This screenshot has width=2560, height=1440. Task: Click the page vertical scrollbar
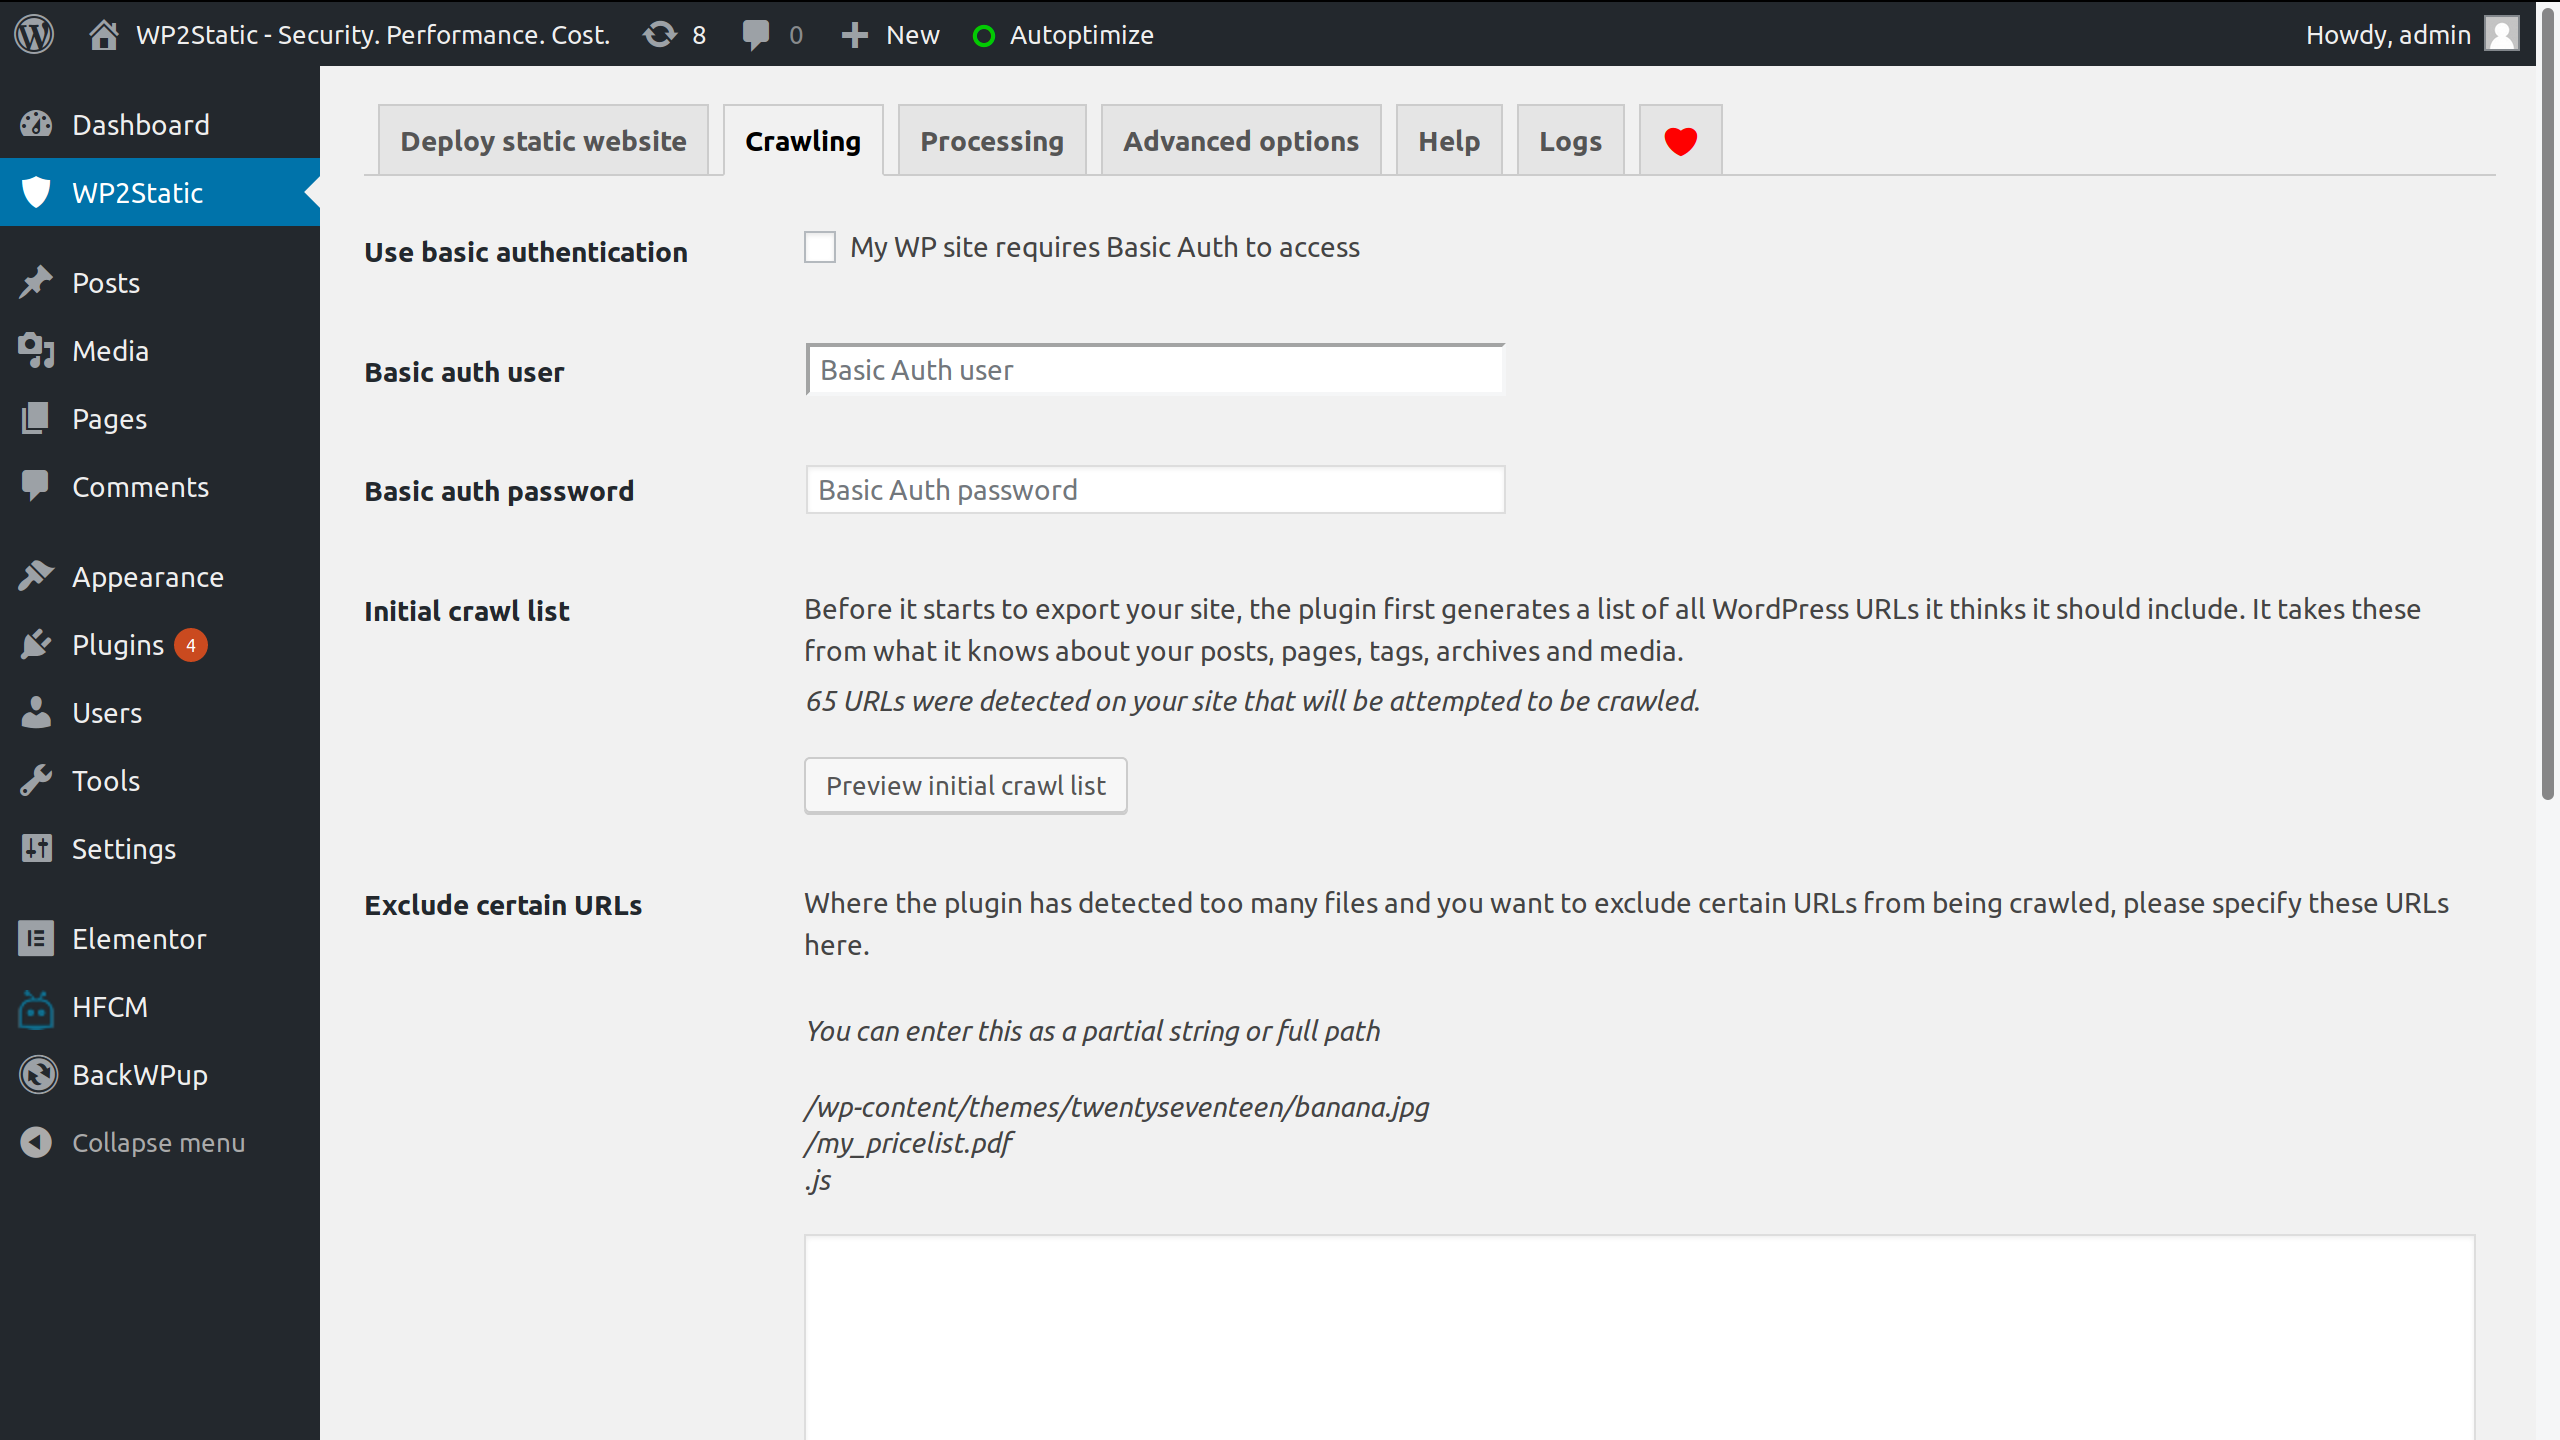(x=2547, y=400)
